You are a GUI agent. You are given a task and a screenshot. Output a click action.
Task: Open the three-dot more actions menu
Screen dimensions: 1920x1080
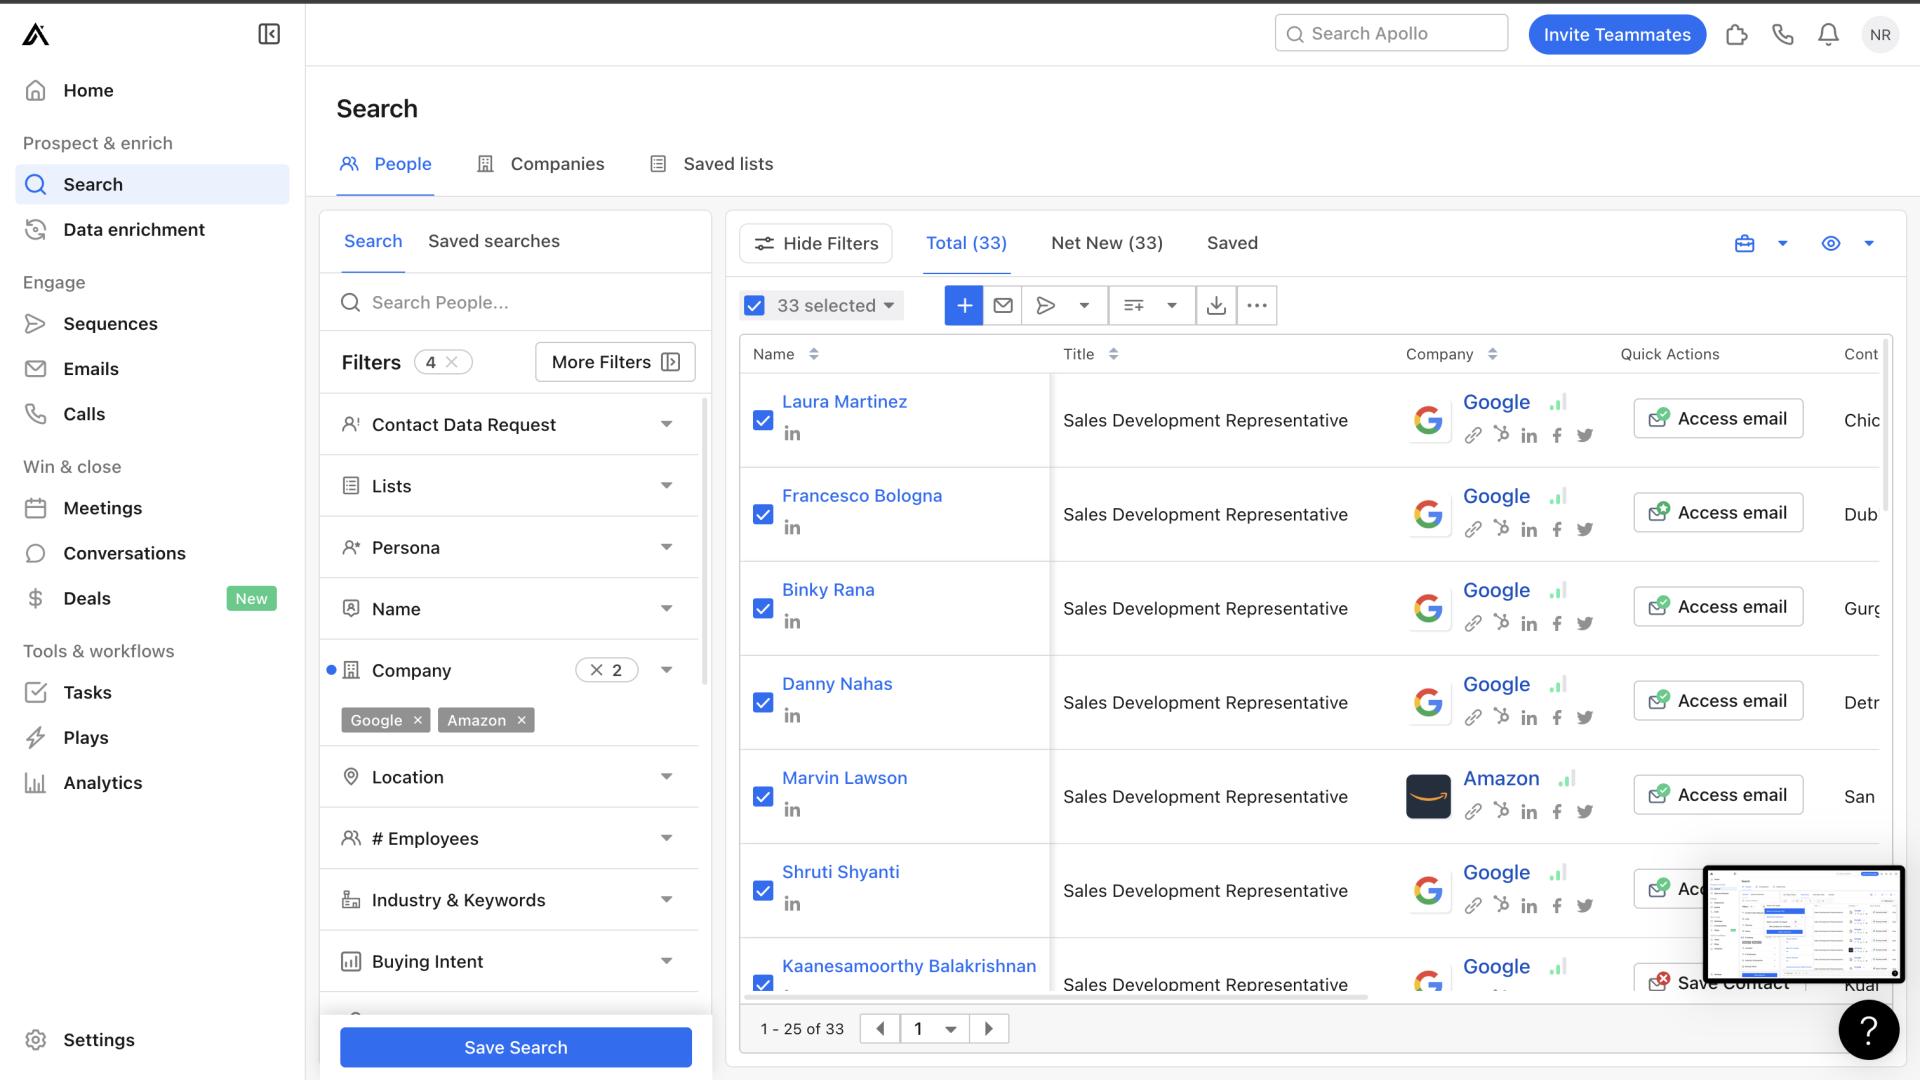1257,305
